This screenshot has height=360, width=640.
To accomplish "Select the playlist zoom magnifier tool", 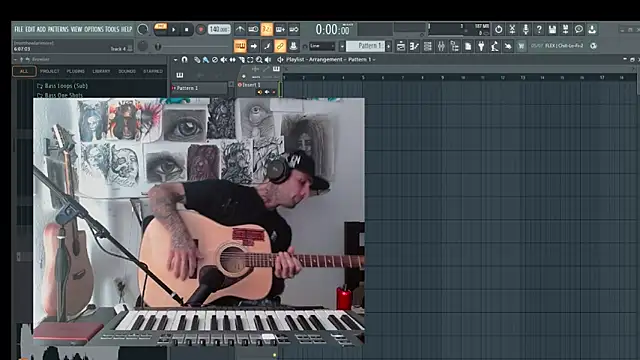I will 259,60.
